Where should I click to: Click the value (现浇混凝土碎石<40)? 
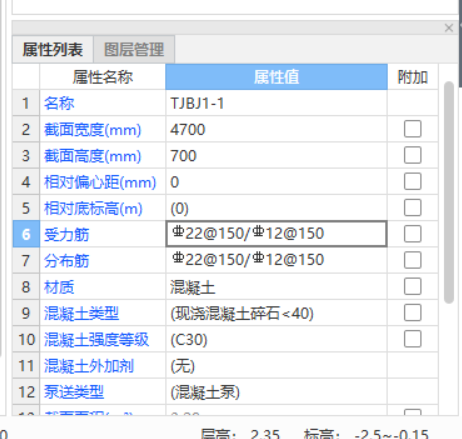pos(242,313)
